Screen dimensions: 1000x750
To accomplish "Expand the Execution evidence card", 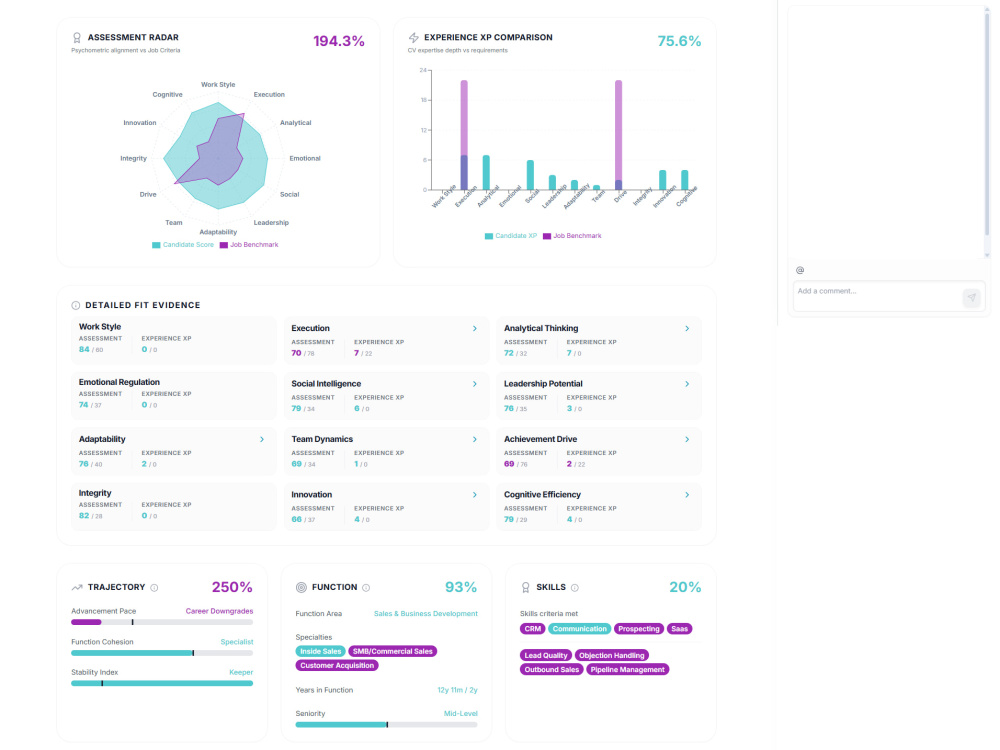I will coord(474,328).
